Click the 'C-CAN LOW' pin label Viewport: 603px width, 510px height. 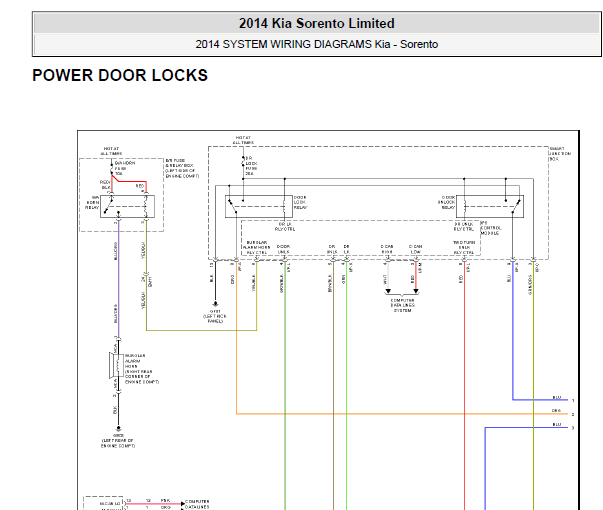415,249
